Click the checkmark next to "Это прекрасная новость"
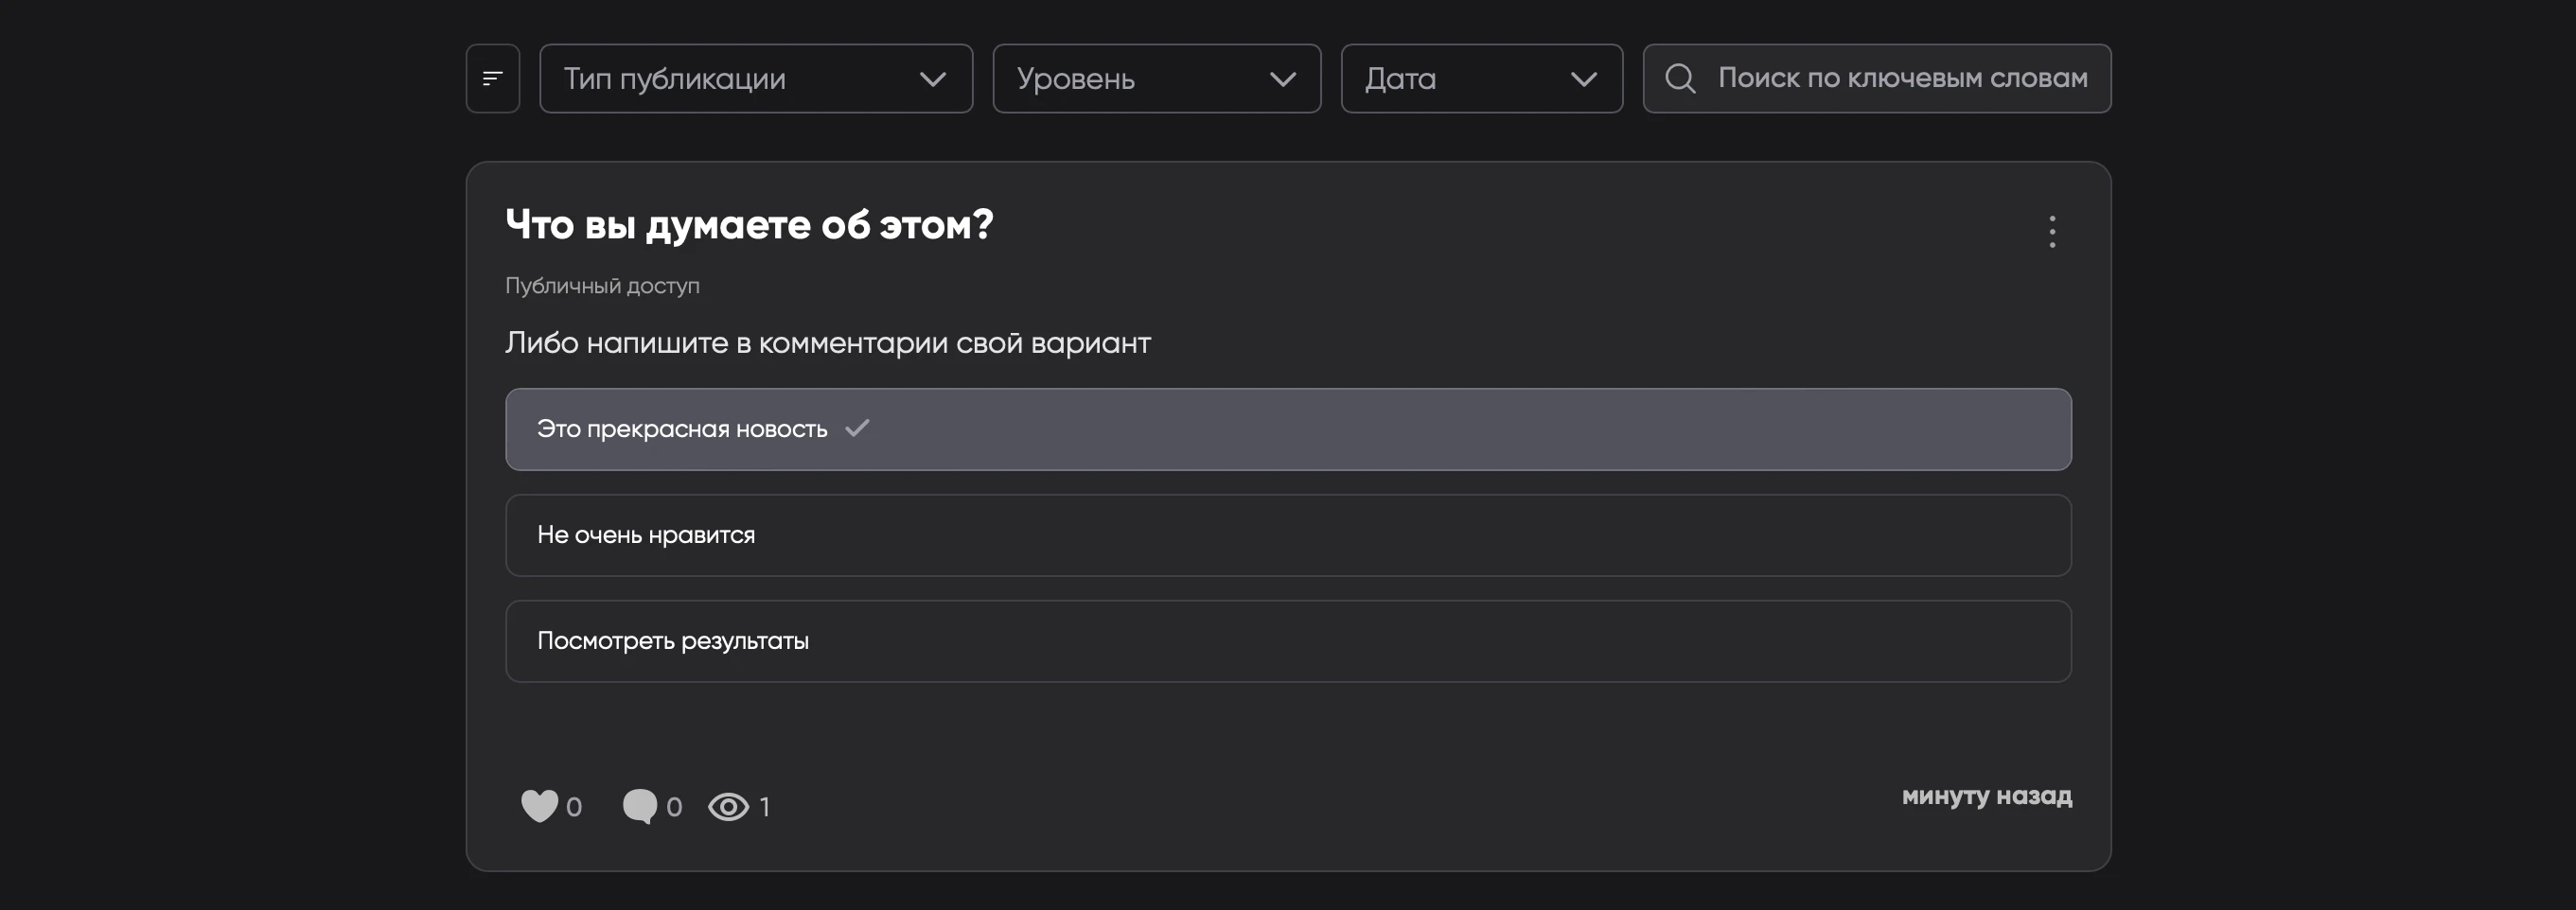This screenshot has width=2576, height=910. tap(857, 428)
